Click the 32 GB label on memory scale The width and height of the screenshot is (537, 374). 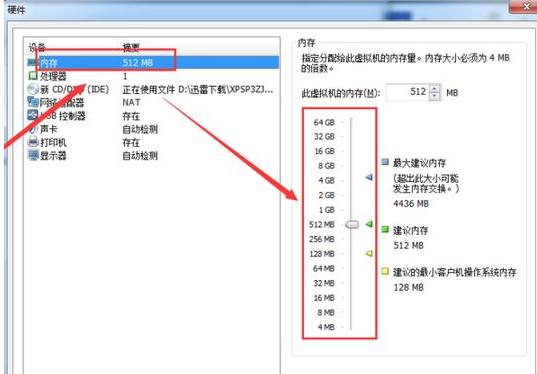pyautogui.click(x=324, y=137)
